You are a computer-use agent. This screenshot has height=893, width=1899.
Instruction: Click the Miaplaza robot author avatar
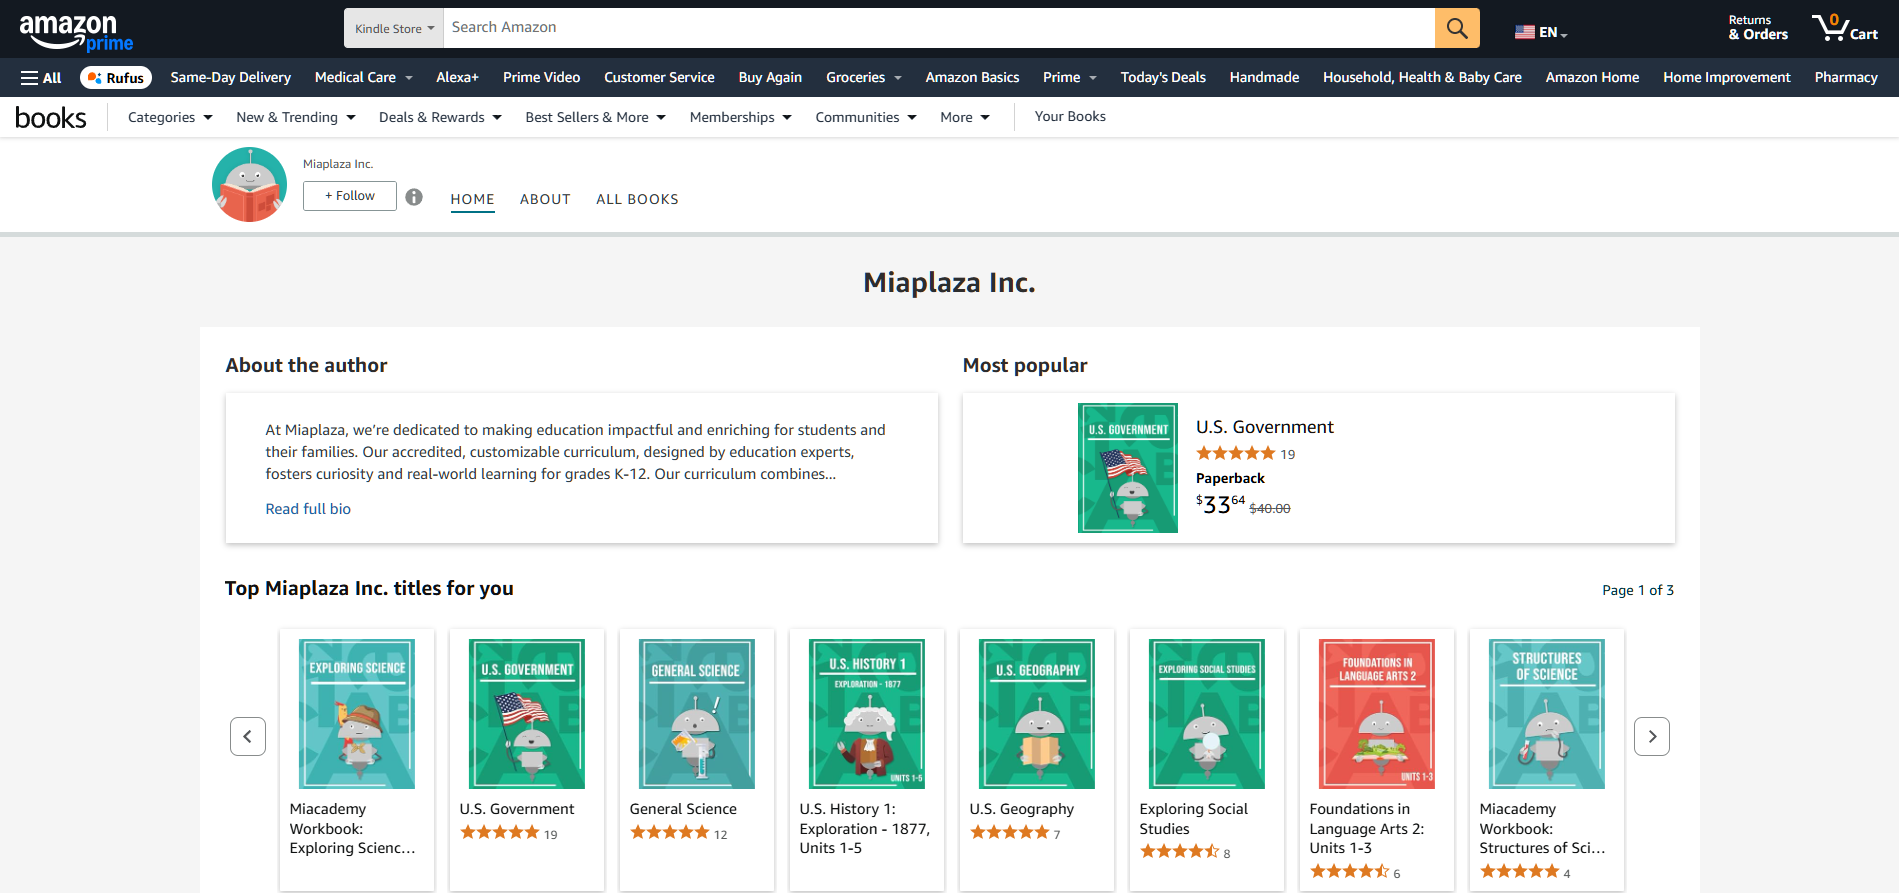(249, 185)
